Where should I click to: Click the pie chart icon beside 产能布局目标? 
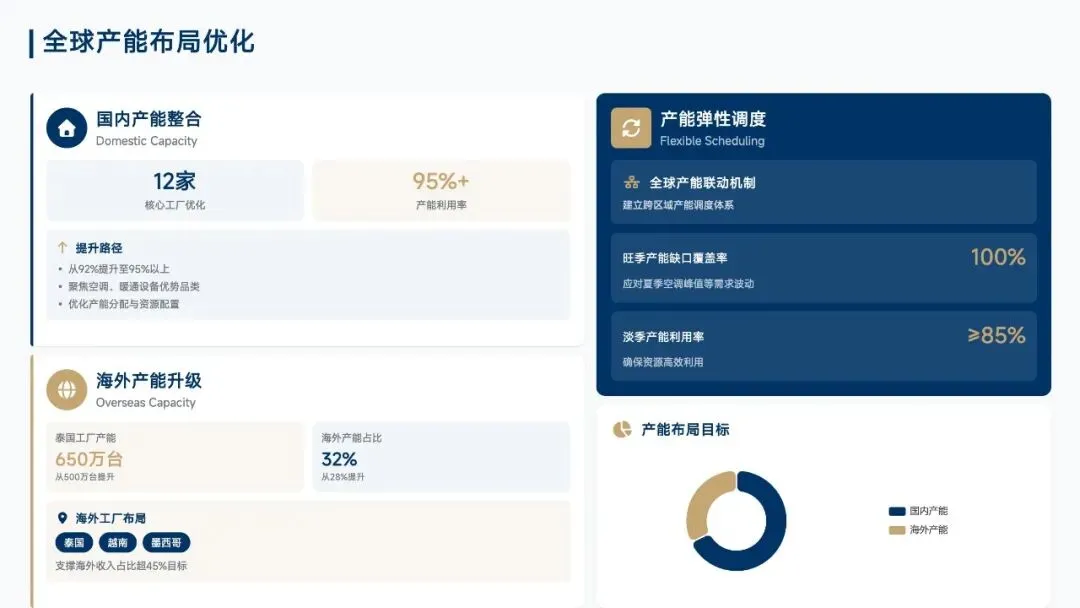[622, 429]
